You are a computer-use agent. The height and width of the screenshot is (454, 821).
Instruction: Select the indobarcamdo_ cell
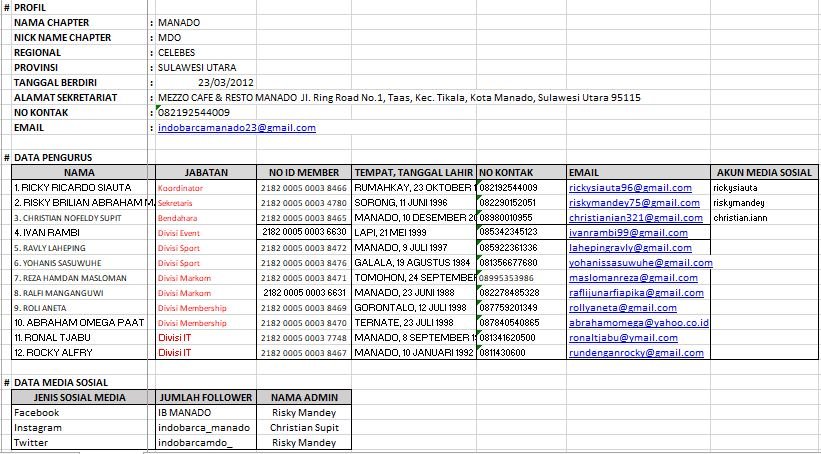pyautogui.click(x=206, y=442)
